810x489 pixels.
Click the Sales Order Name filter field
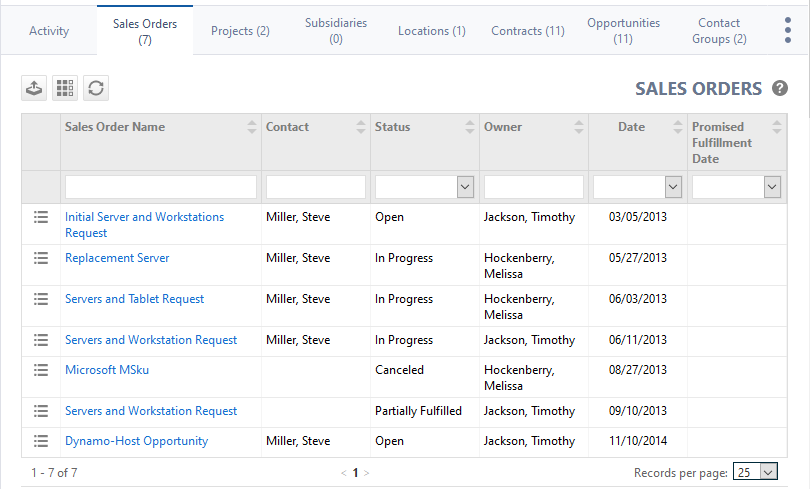tap(160, 187)
